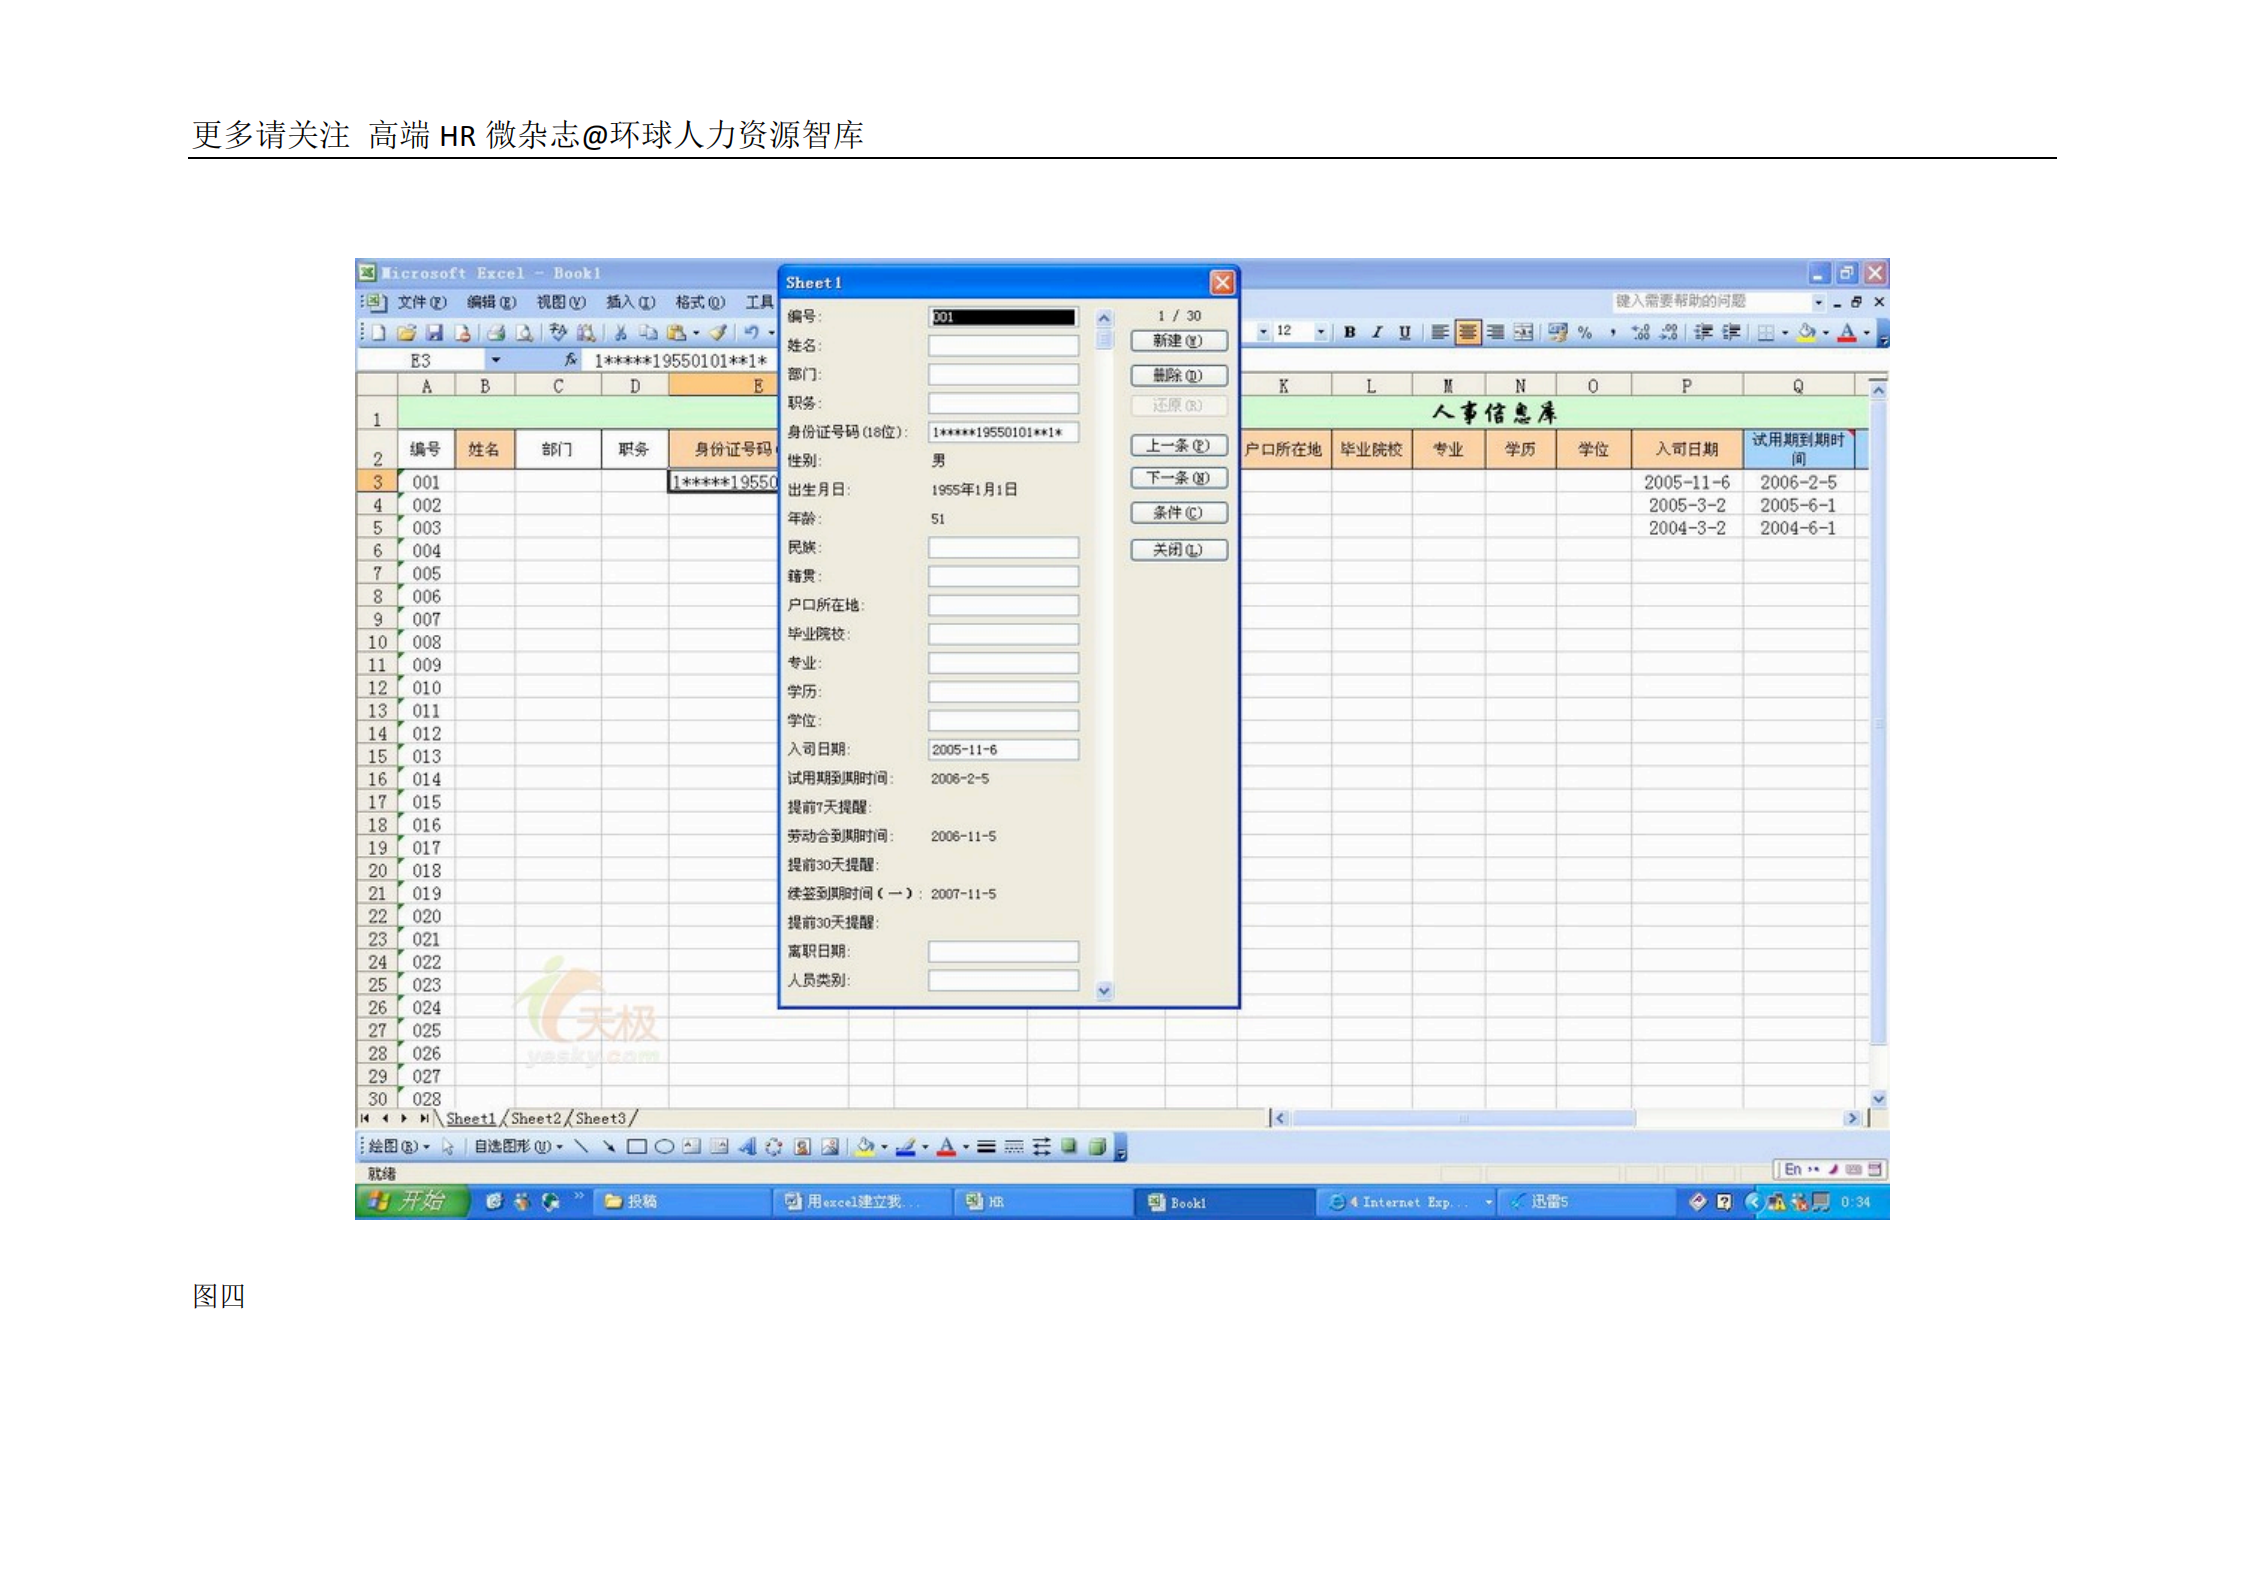
Task: Click the Save icon on the Standard toolbar
Action: [x=435, y=333]
